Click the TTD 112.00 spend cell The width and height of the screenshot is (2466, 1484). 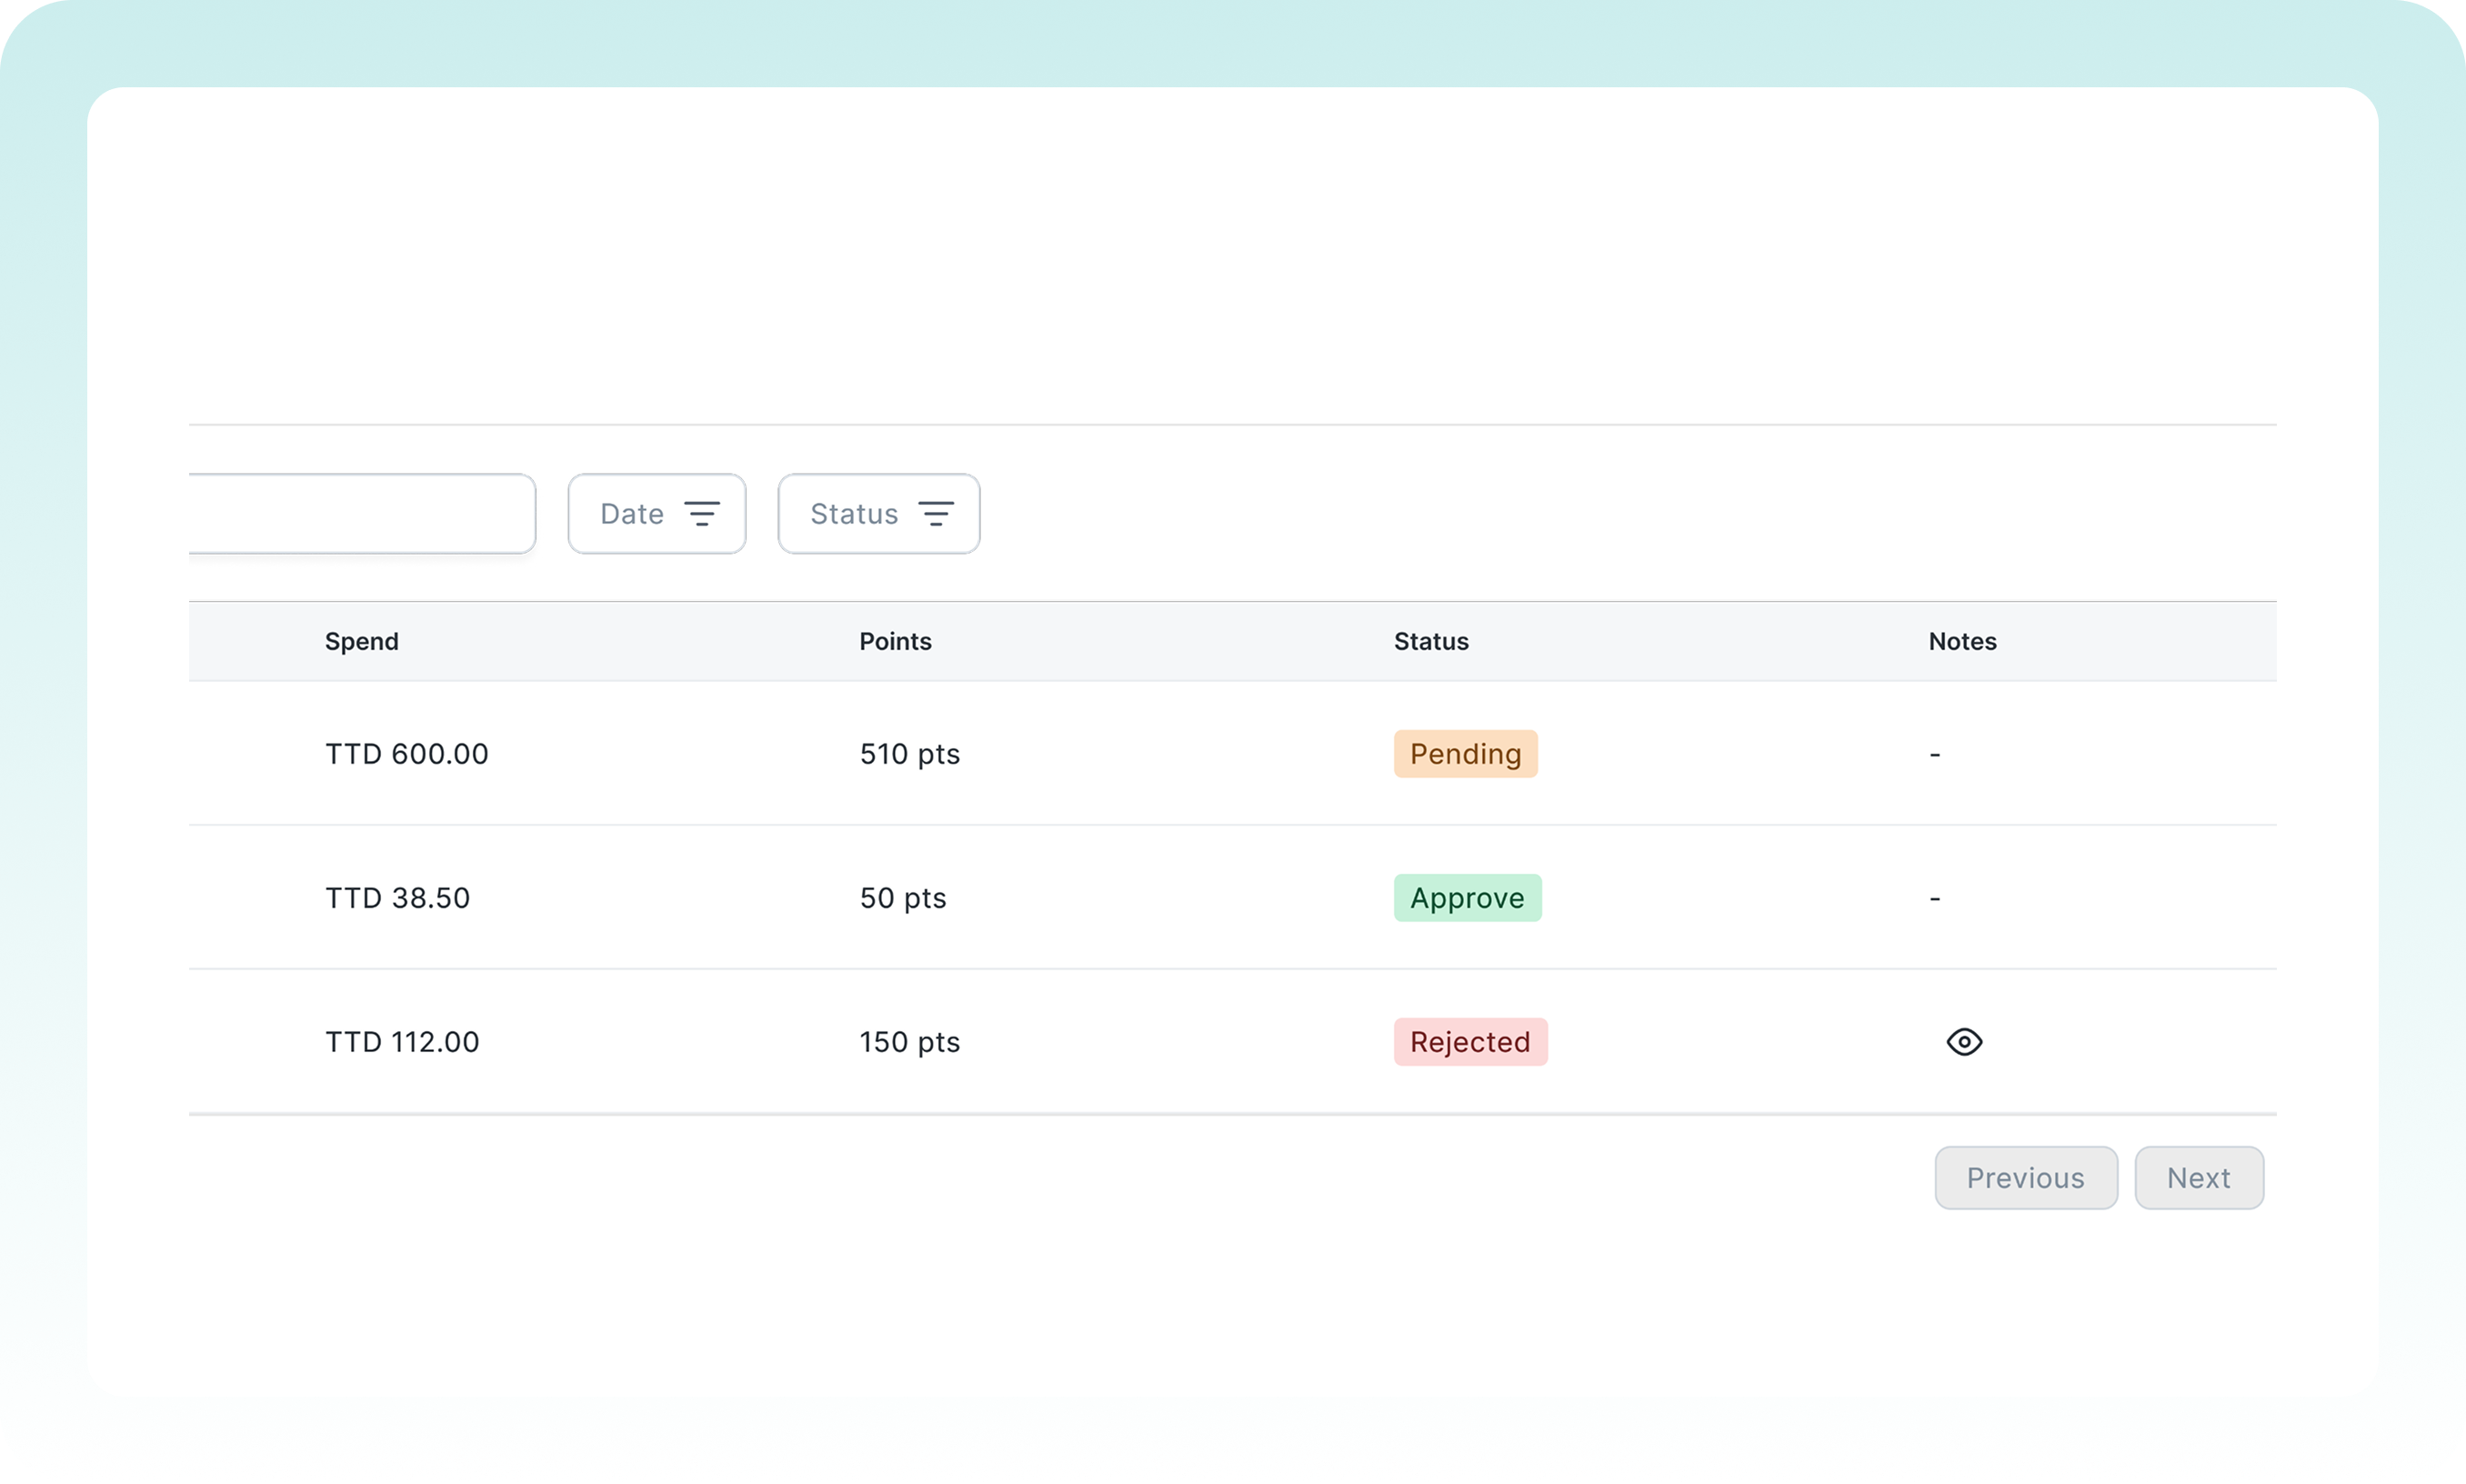[x=402, y=1042]
